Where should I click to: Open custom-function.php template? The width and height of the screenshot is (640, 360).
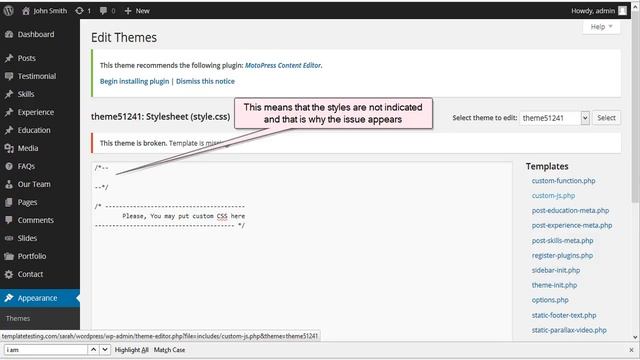[x=563, y=180]
